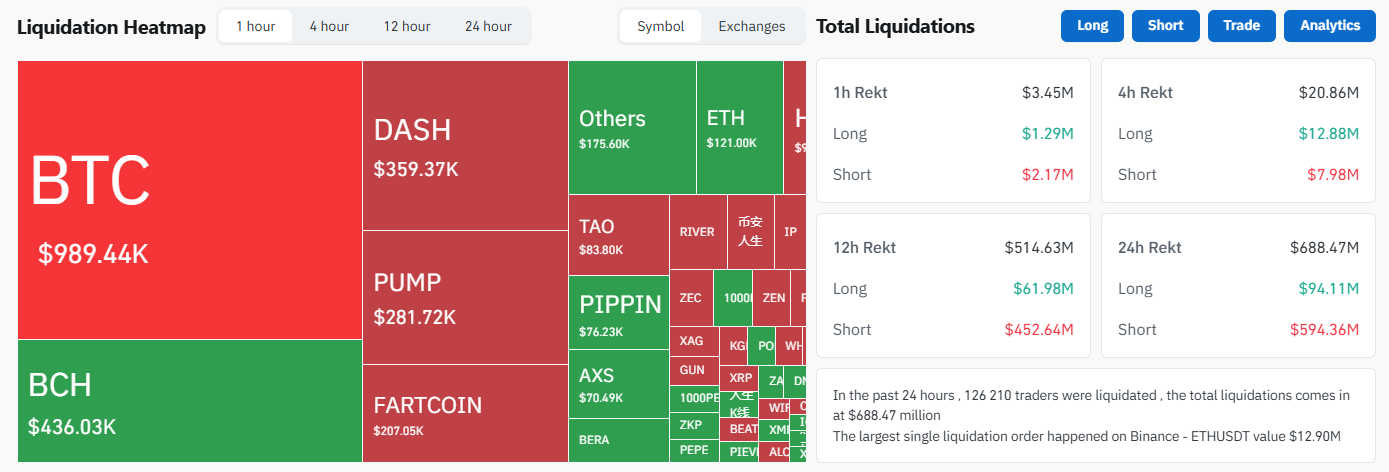Show the 24 hour liquidation heatmap

488,26
